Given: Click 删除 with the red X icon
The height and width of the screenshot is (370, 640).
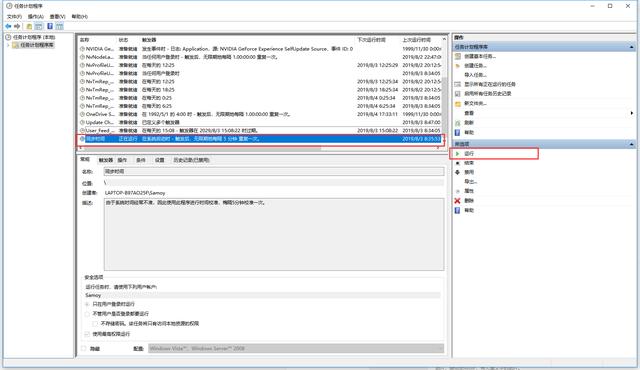Looking at the screenshot, I should coord(469,201).
